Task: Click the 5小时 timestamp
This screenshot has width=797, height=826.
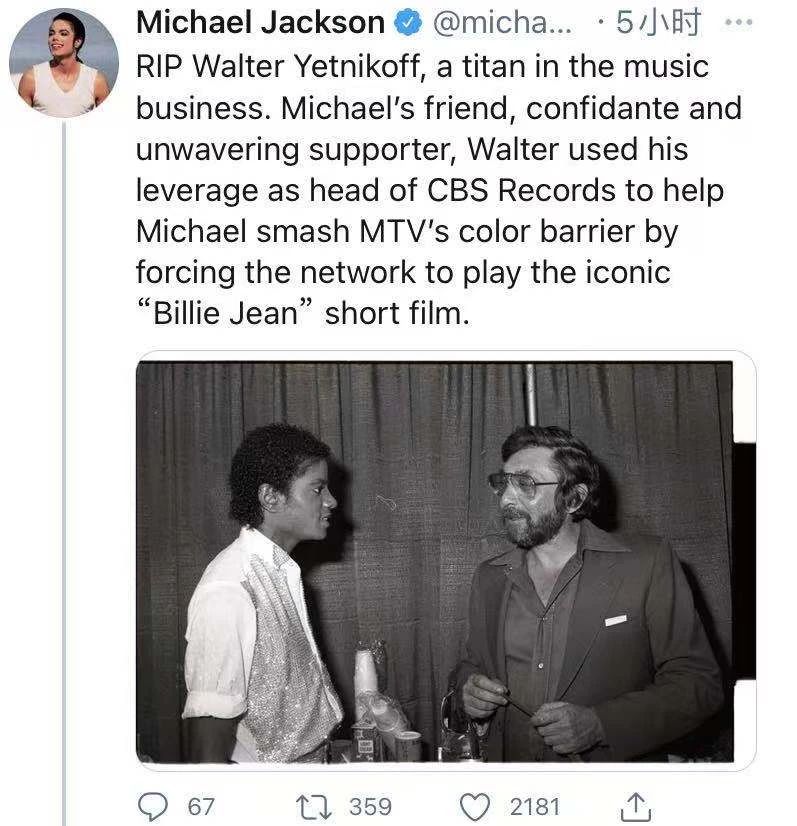Action: (x=658, y=23)
